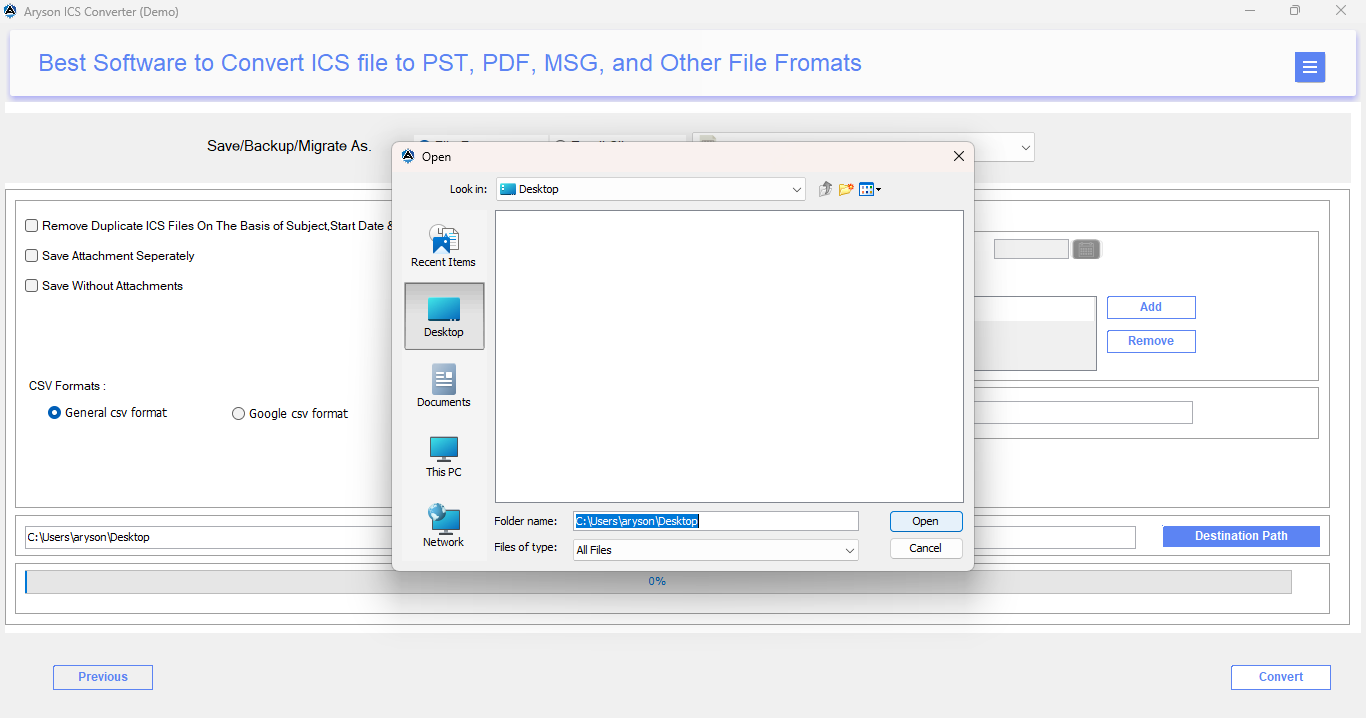Select Desktop in the dialog sidebar
Viewport: 1366px width, 718px height.
click(x=444, y=316)
